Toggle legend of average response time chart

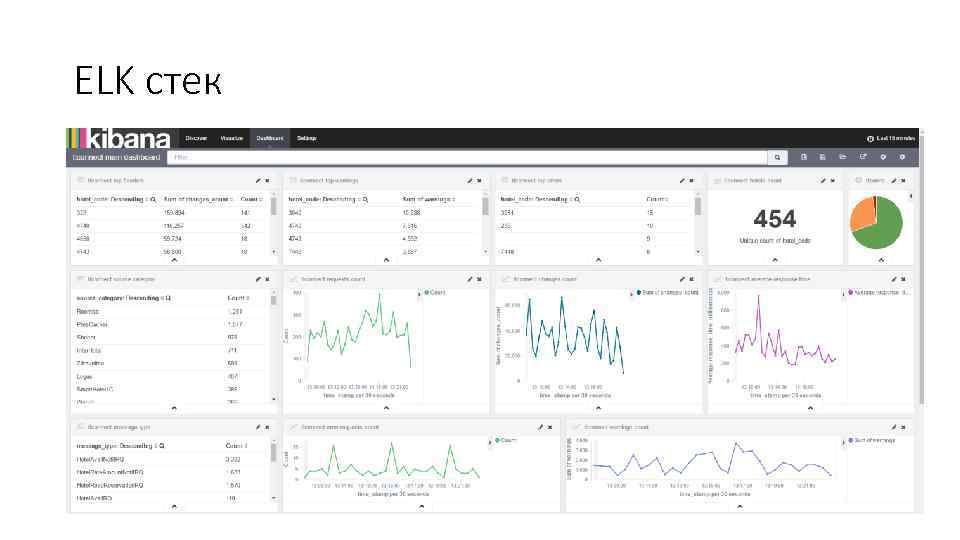(x=843, y=294)
